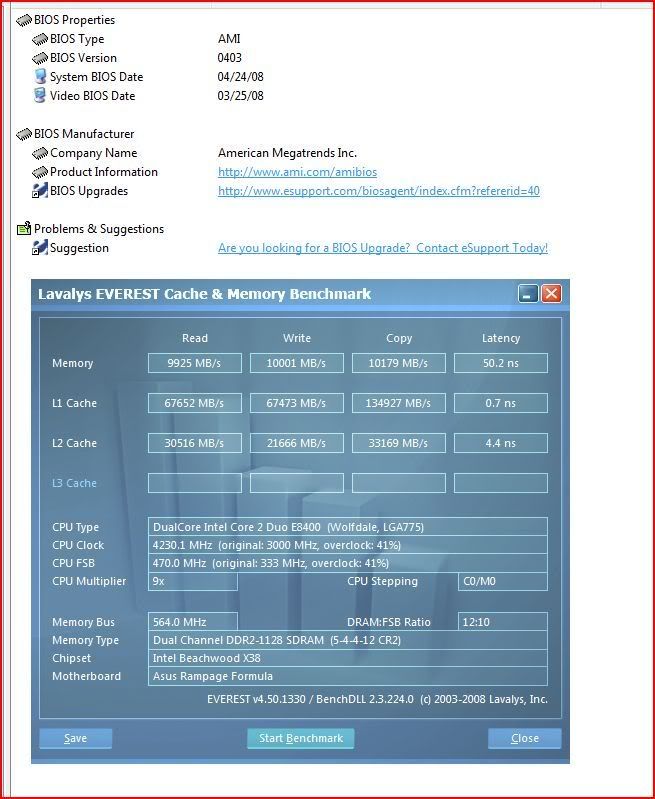Click the BIOS Type chip icon
The width and height of the screenshot is (655, 799).
[x=40, y=39]
